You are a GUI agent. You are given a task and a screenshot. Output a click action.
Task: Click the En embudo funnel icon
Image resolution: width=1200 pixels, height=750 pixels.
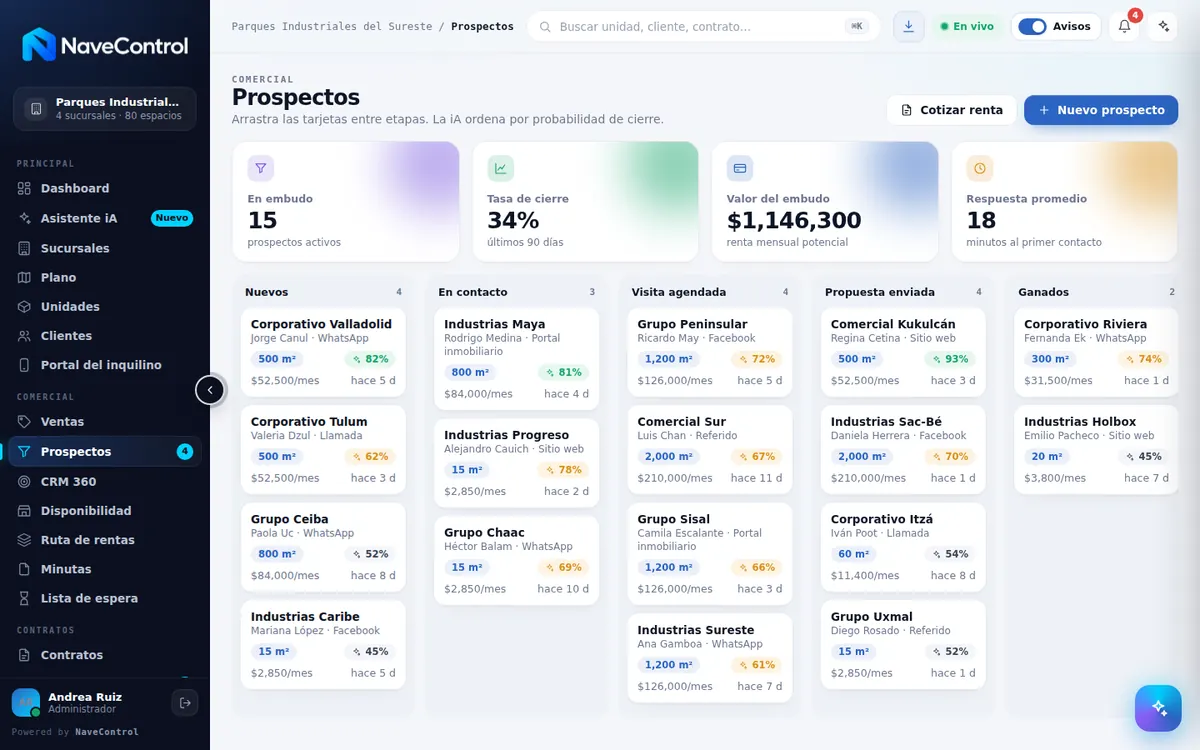tap(261, 168)
